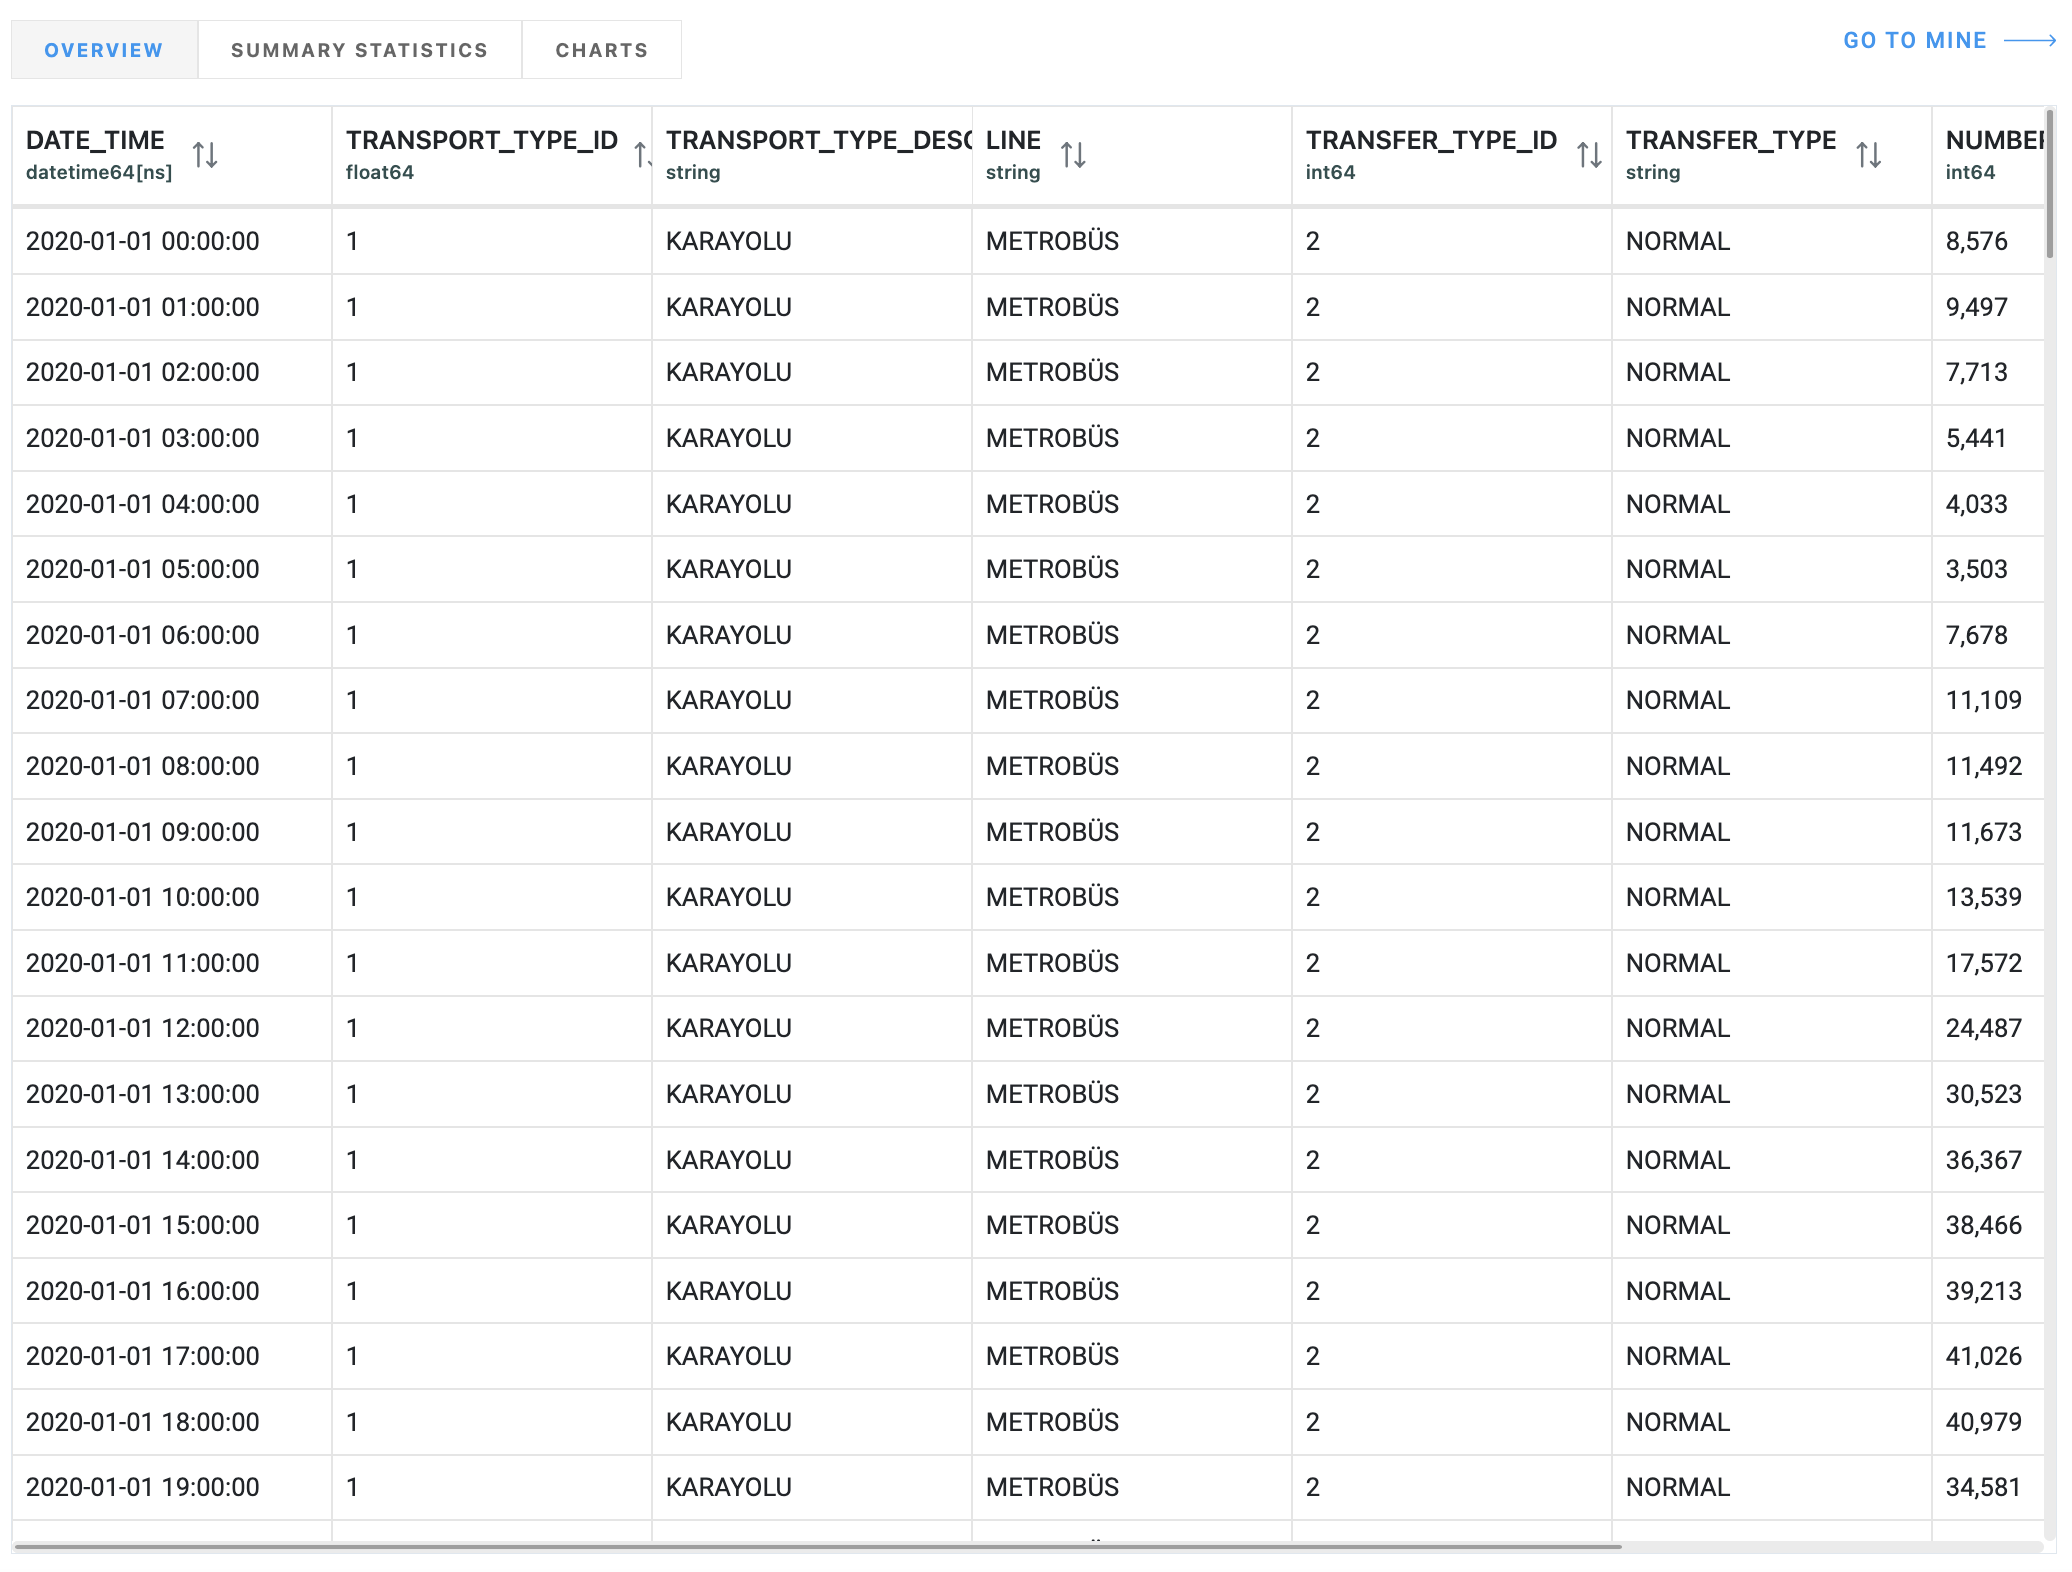Select cell with value 8,576
The image size is (2072, 1572).
(1976, 241)
